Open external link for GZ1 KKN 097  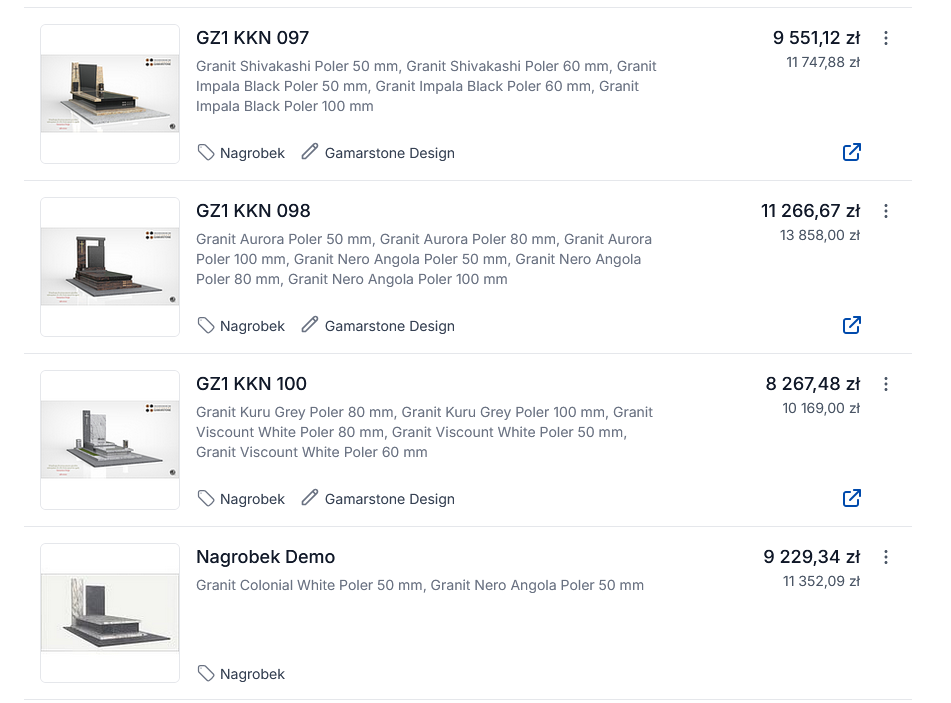coord(852,152)
